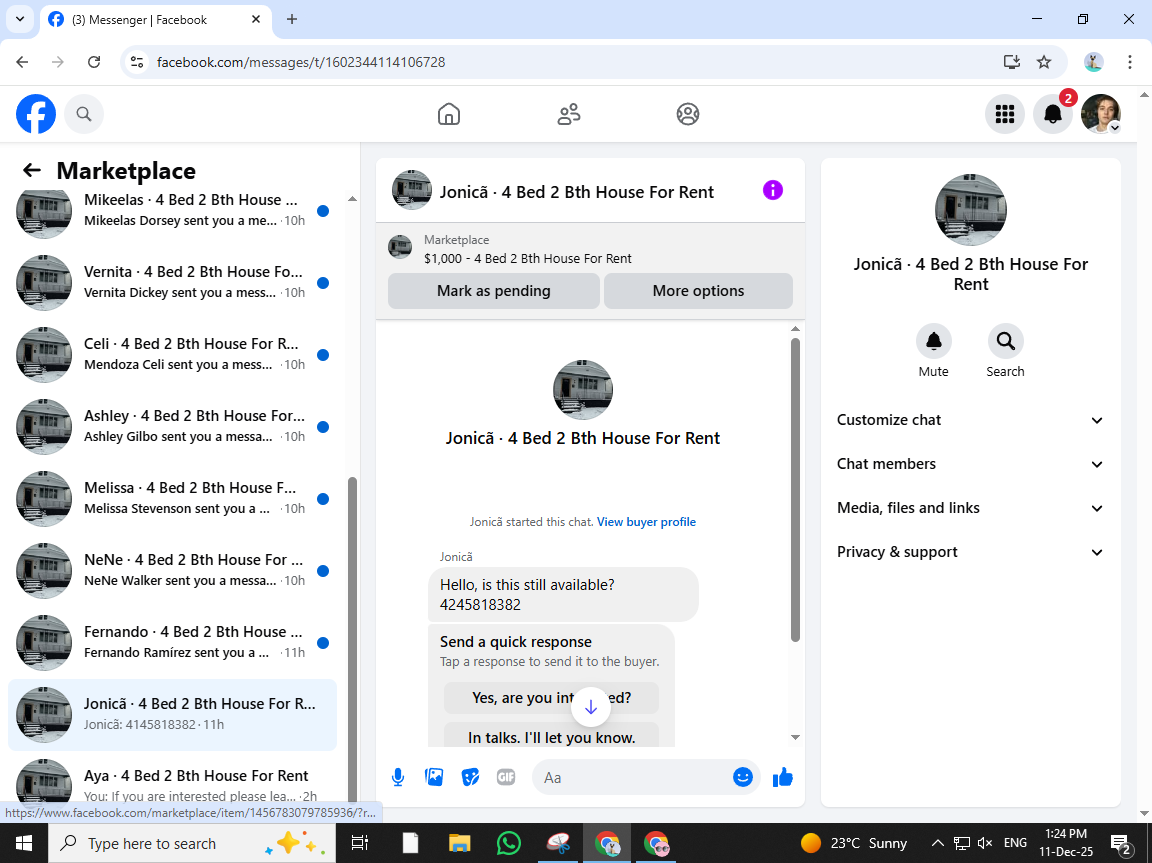Viewport: 1152px width, 863px height.
Task: Open WhatsApp from the taskbar
Action: click(508, 843)
